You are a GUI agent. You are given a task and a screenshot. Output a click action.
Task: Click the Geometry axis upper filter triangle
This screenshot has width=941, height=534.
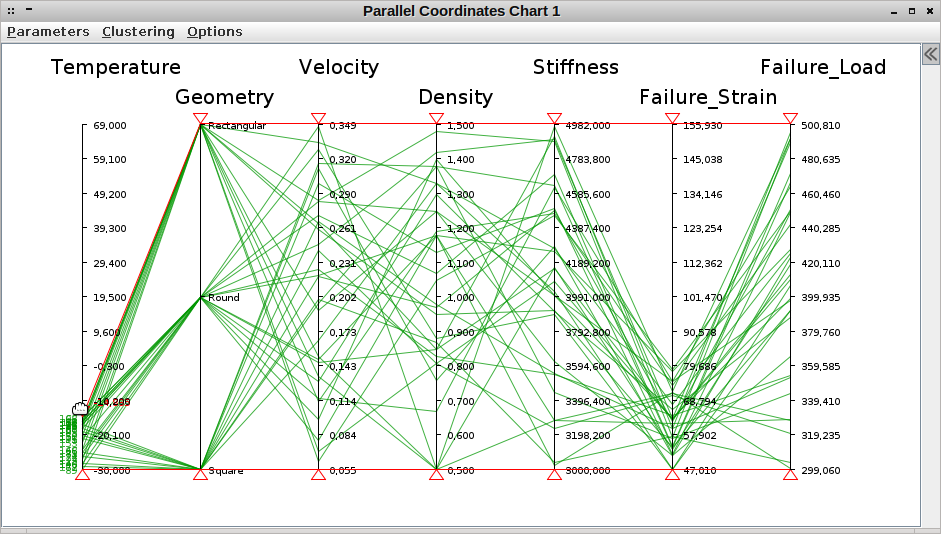coord(200,118)
